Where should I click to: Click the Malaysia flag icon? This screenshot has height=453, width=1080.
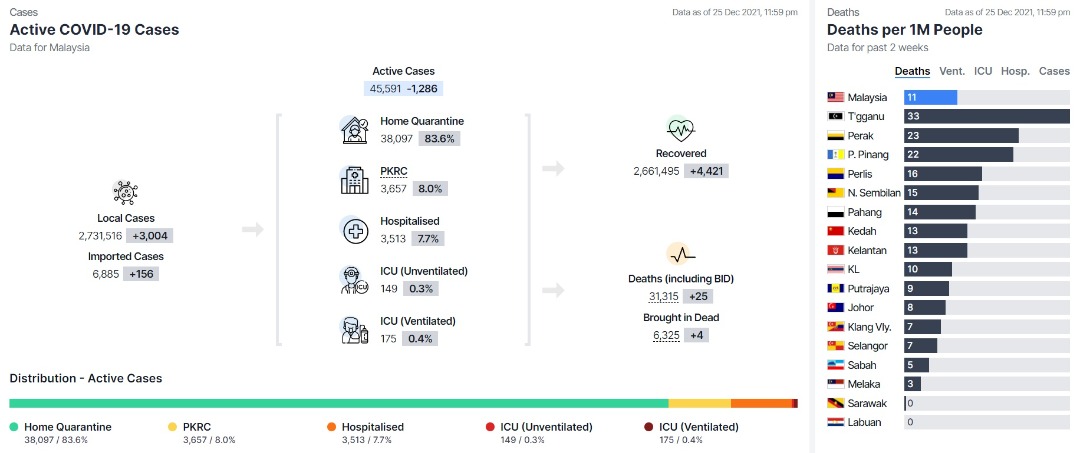tap(835, 98)
